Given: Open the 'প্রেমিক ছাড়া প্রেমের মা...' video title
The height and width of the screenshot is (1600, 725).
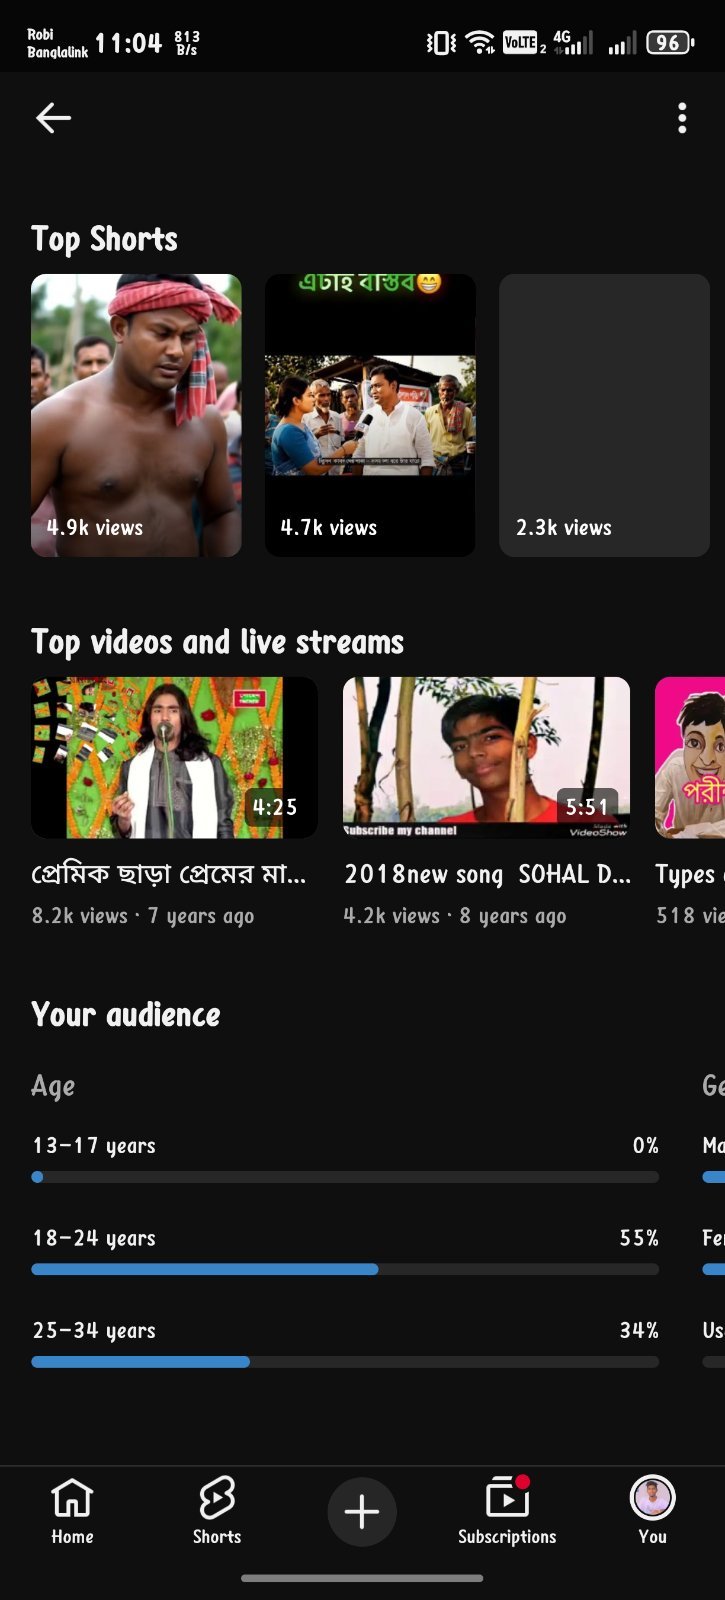Looking at the screenshot, I should pos(169,875).
